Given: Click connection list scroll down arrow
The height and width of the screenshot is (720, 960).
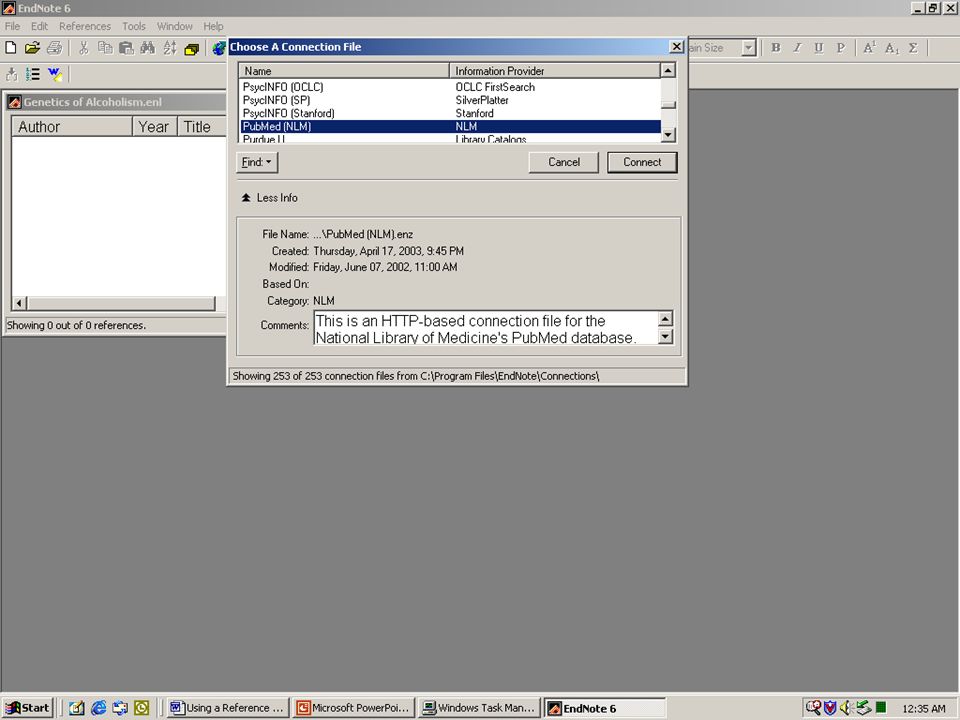Looking at the screenshot, I should [x=669, y=135].
